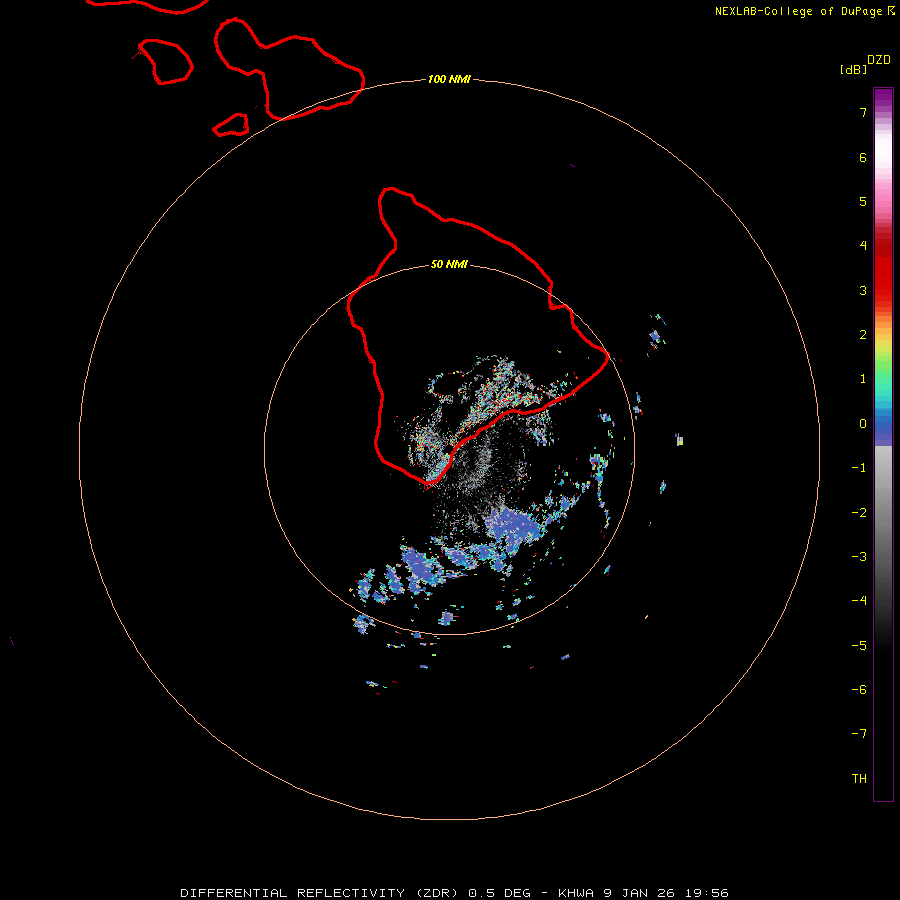Click the 4 dB label on the legend
The width and height of the screenshot is (900, 900).
click(863, 246)
